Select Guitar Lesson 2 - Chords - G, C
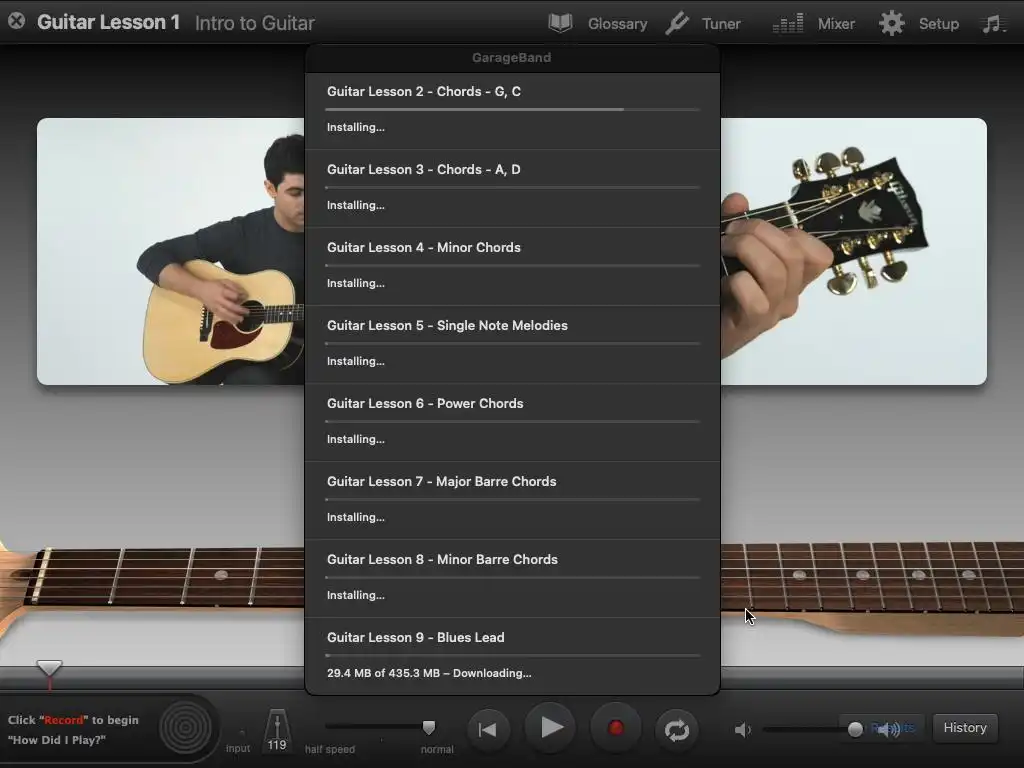The image size is (1024, 768). pyautogui.click(x=513, y=111)
